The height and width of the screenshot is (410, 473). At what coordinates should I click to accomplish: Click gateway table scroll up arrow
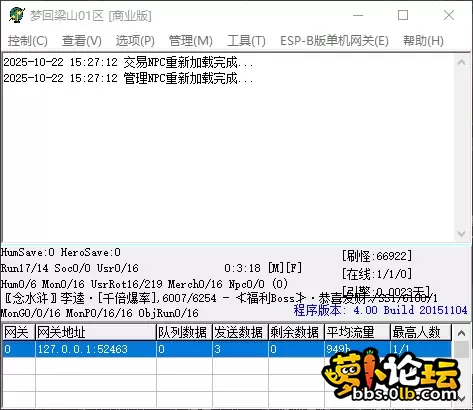(462, 333)
